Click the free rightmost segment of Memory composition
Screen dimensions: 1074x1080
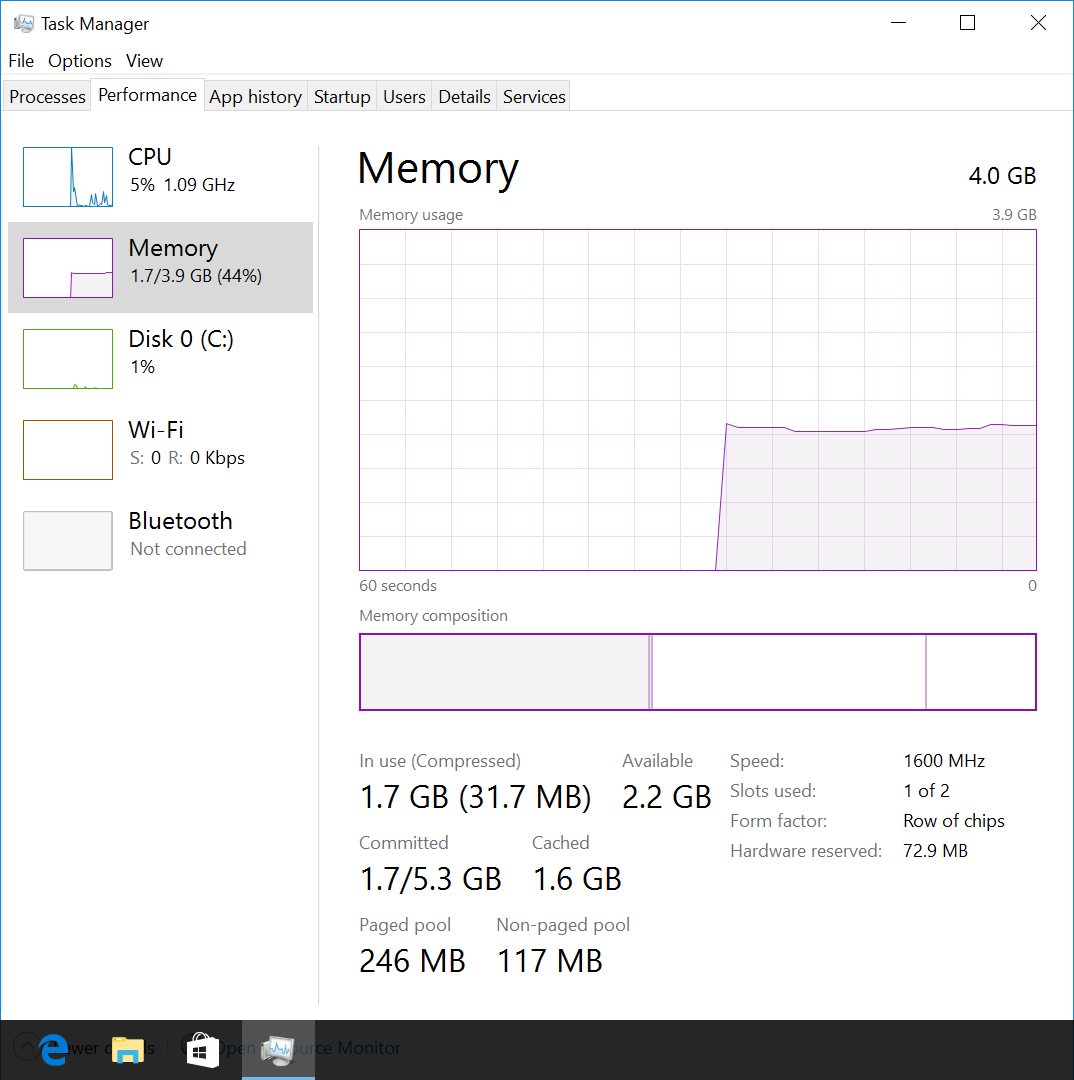pyautogui.click(x=981, y=672)
